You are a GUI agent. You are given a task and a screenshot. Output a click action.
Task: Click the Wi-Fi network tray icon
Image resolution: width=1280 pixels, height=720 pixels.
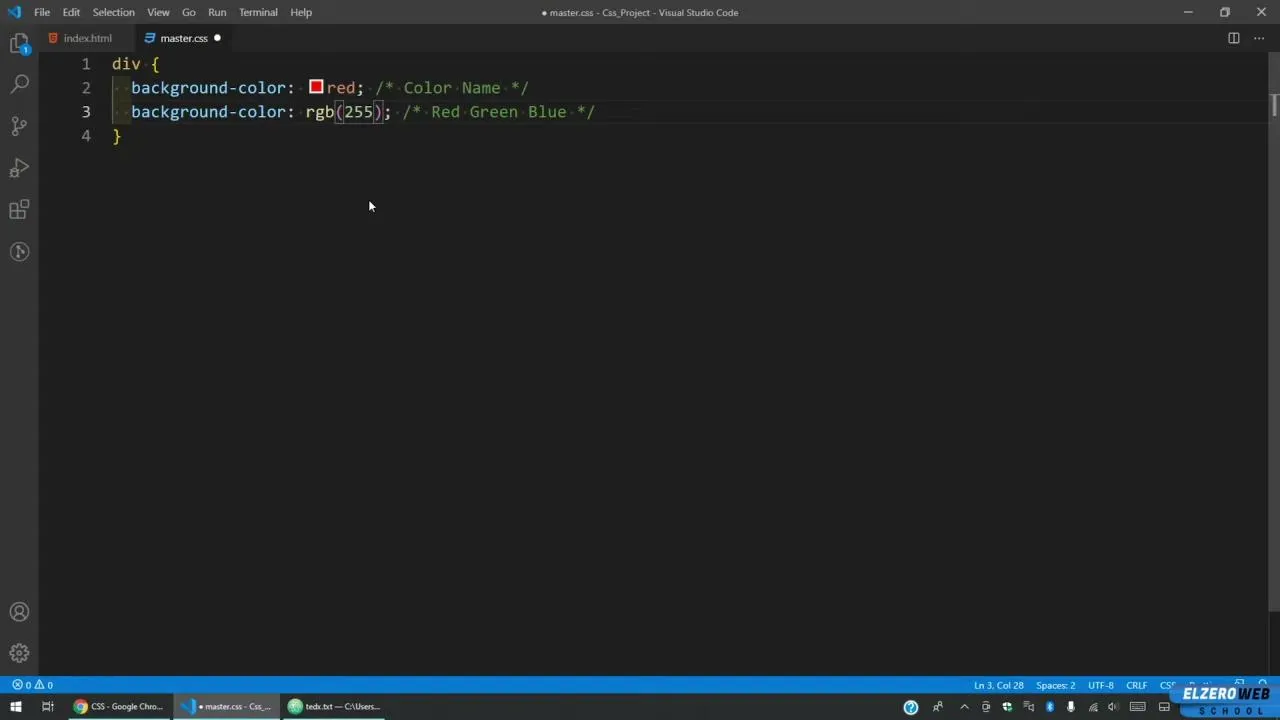pos(1093,707)
